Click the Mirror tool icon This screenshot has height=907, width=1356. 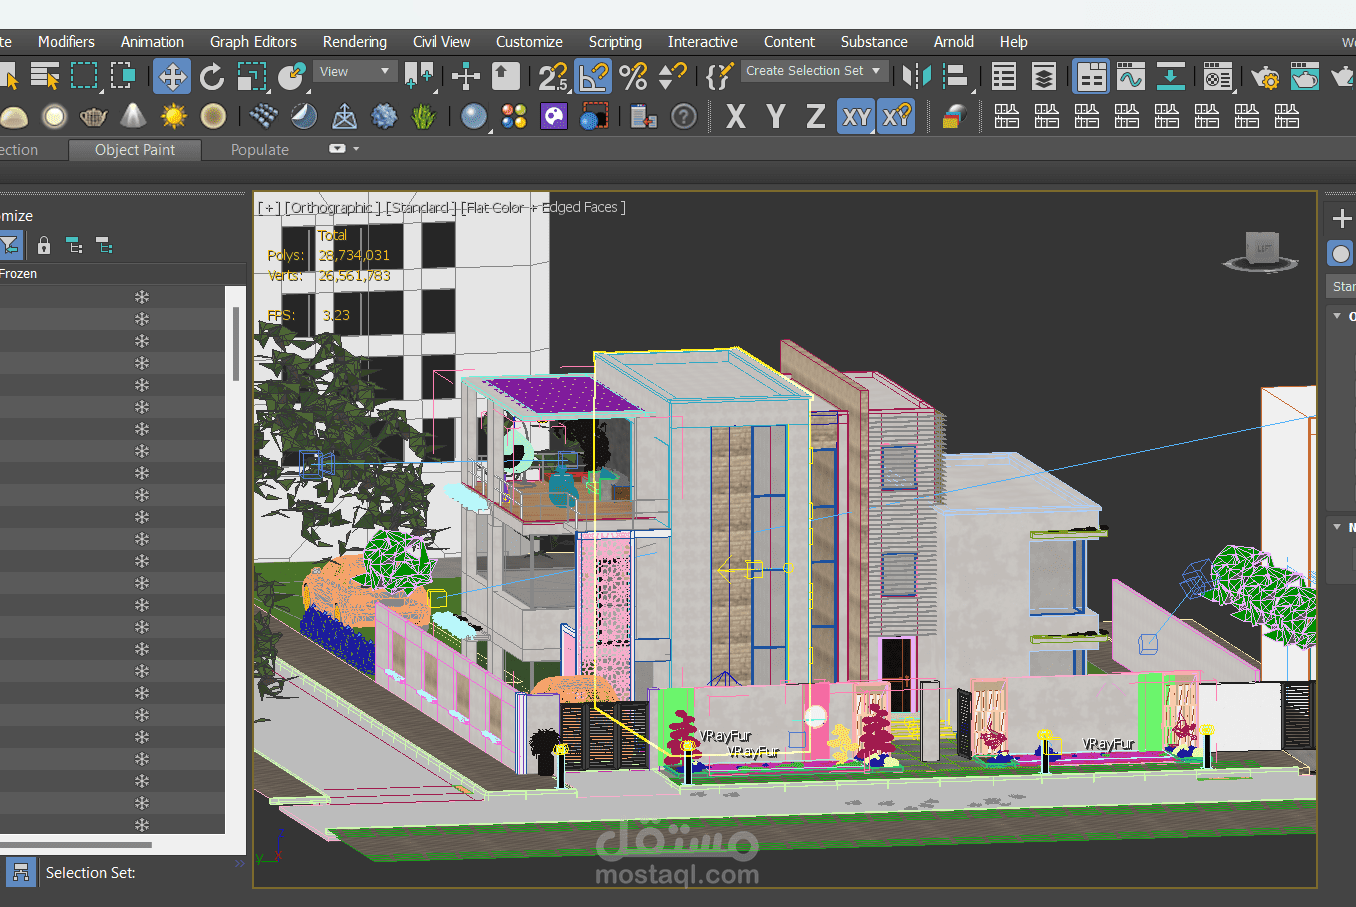(916, 76)
